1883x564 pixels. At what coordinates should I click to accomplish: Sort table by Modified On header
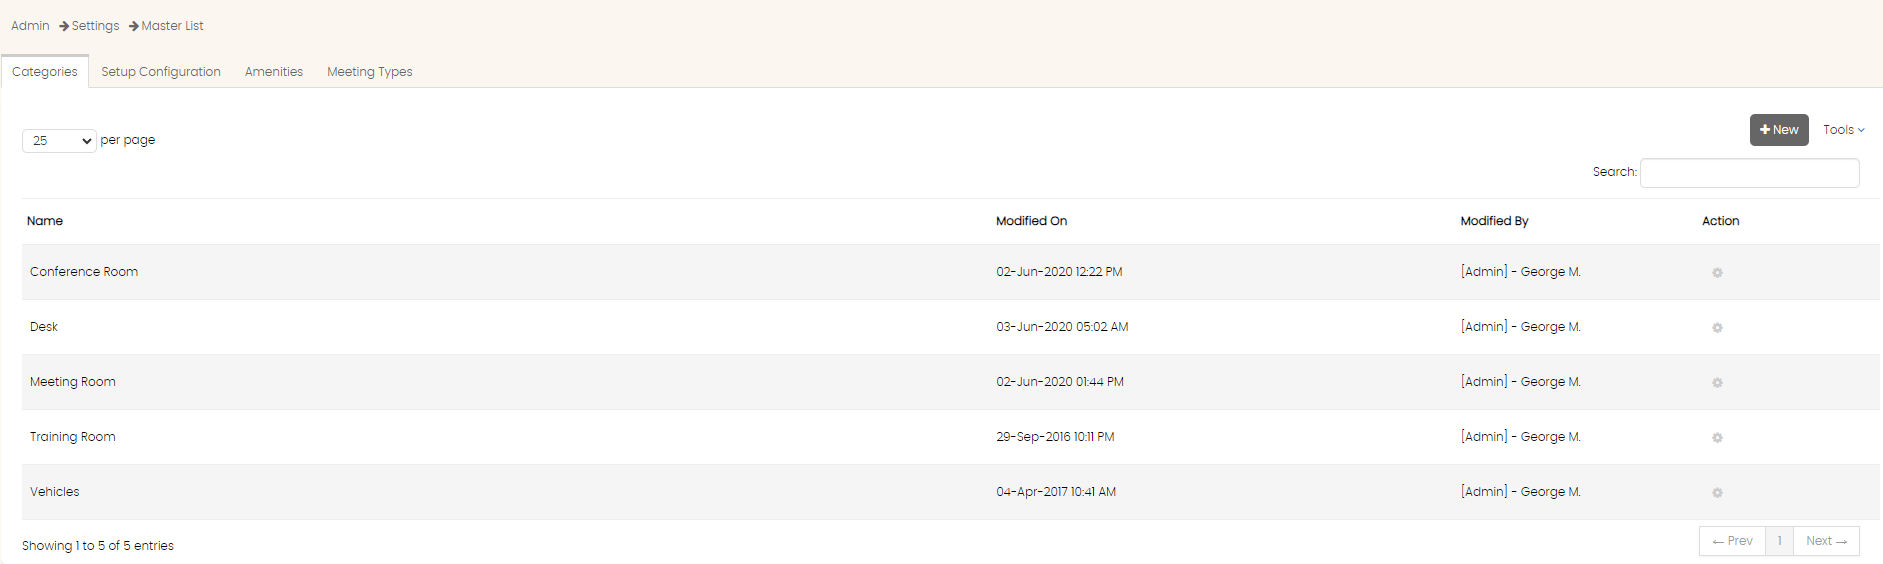click(x=1032, y=221)
